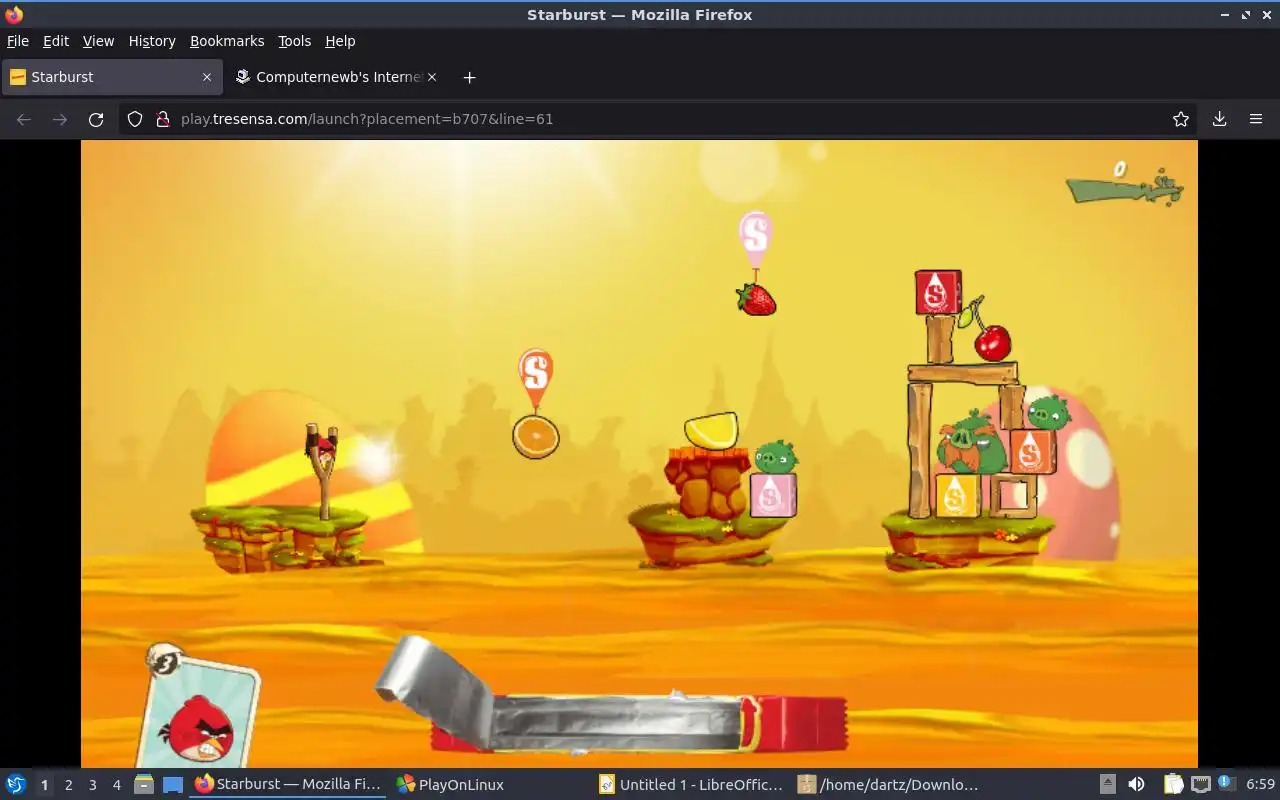Select the Starburst tab
Image resolution: width=1280 pixels, height=800 pixels.
point(110,77)
